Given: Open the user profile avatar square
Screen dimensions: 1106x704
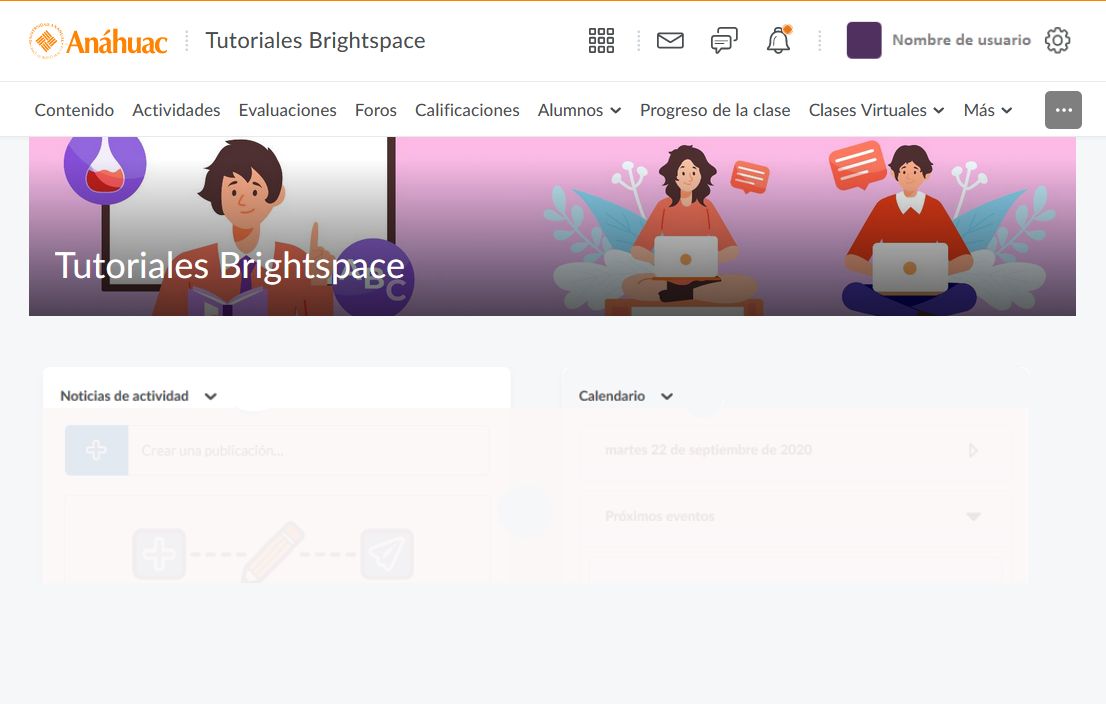Looking at the screenshot, I should [864, 40].
